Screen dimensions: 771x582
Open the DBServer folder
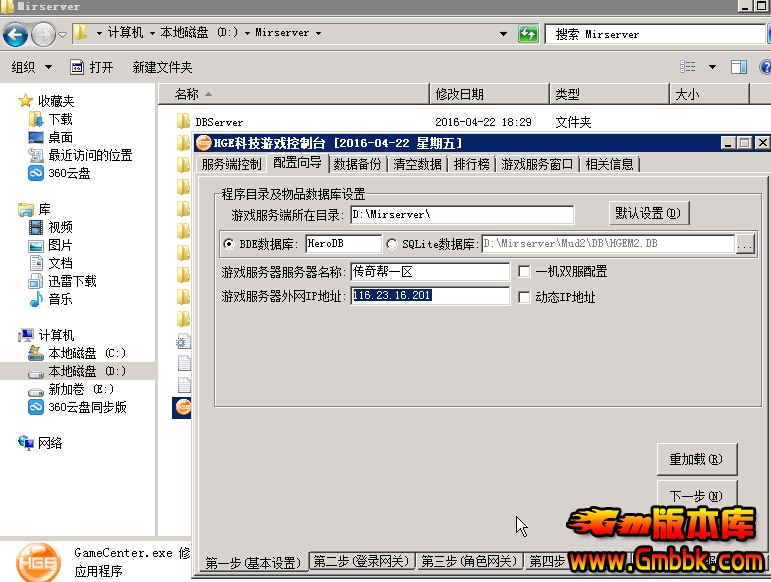pos(218,122)
